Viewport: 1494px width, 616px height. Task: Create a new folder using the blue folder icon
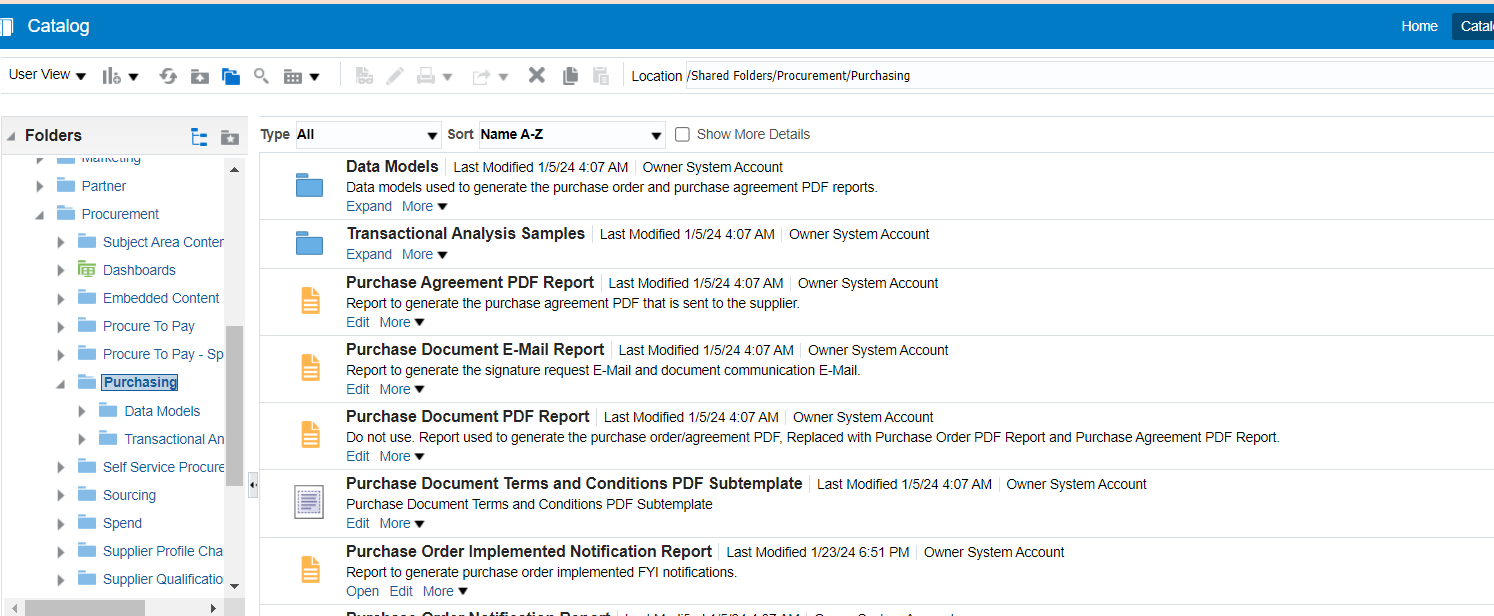point(231,75)
